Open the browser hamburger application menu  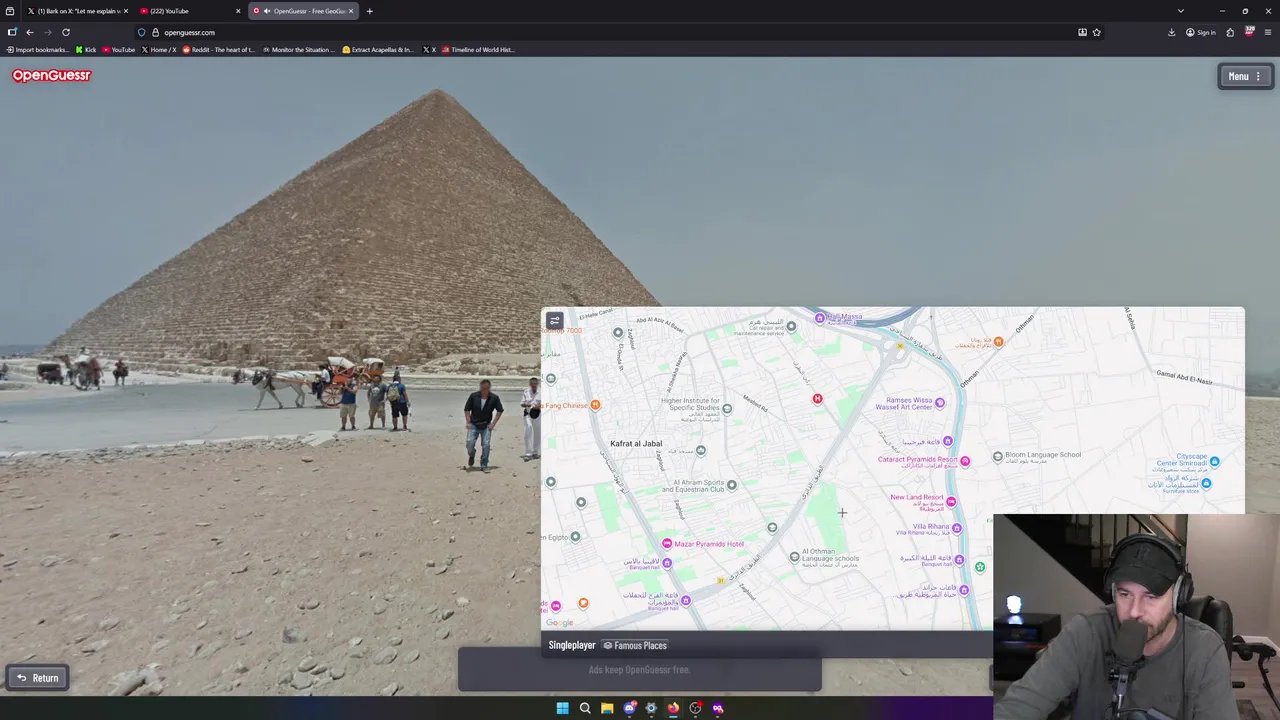[x=1268, y=32]
